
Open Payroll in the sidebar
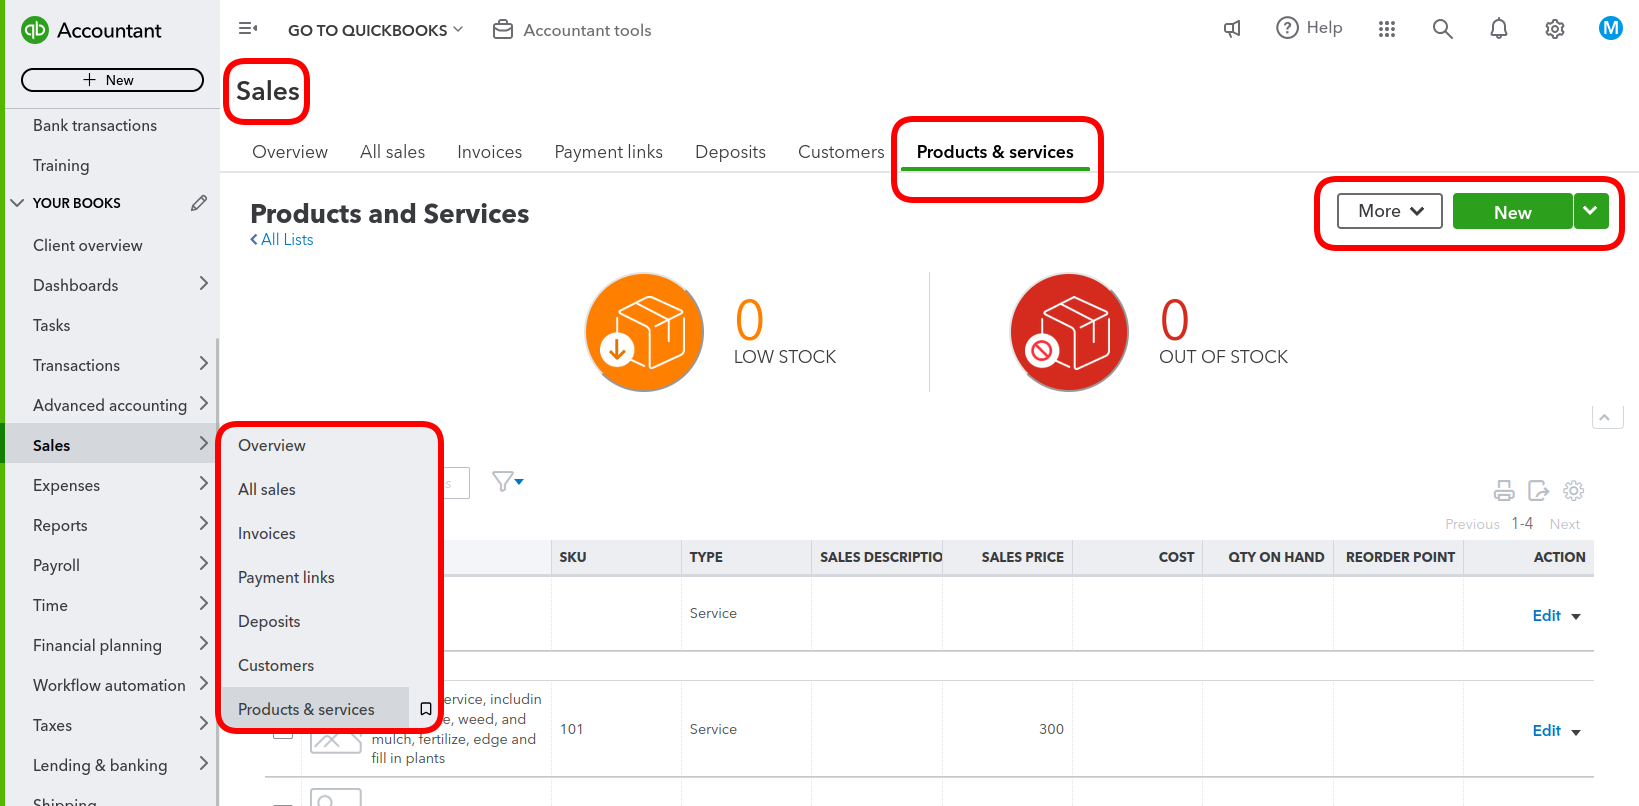coord(56,565)
